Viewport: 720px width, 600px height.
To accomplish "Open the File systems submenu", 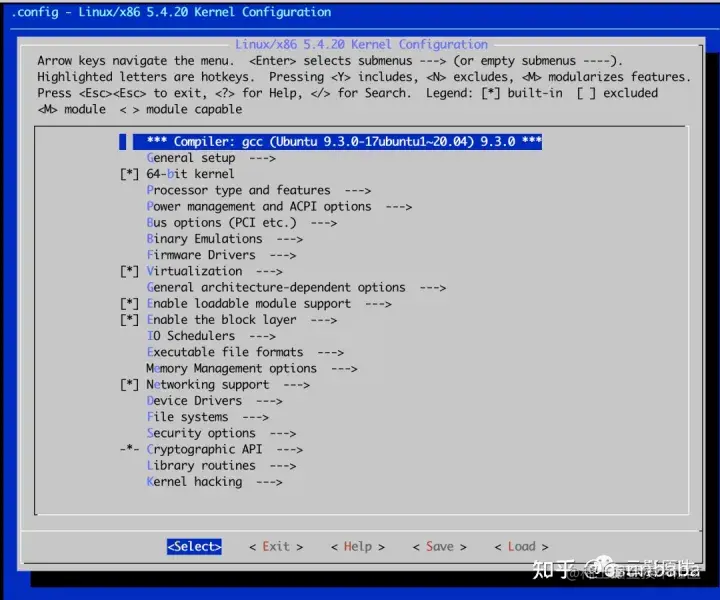I will coord(187,417).
